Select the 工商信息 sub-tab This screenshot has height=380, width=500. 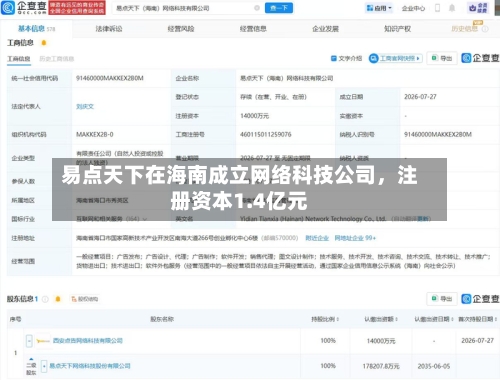[19, 59]
